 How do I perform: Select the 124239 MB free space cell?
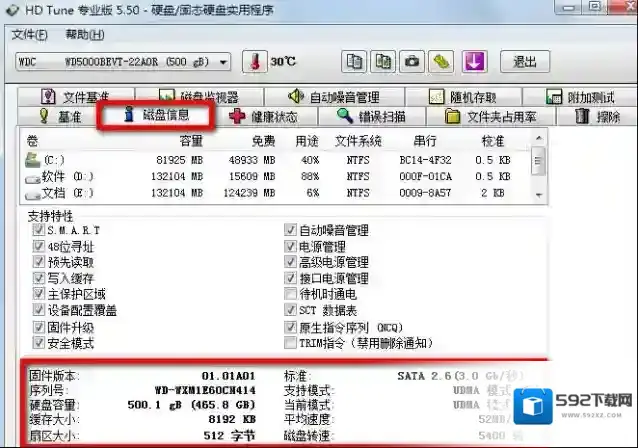tap(249, 193)
